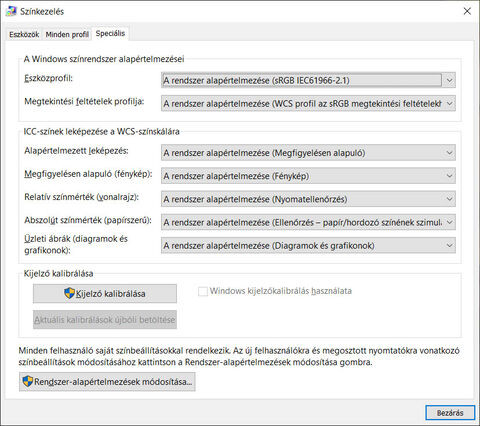Click the 'Minden felhasználó saját színbeállításokkal' info text
This screenshot has width=480, height=426.
tap(239, 356)
